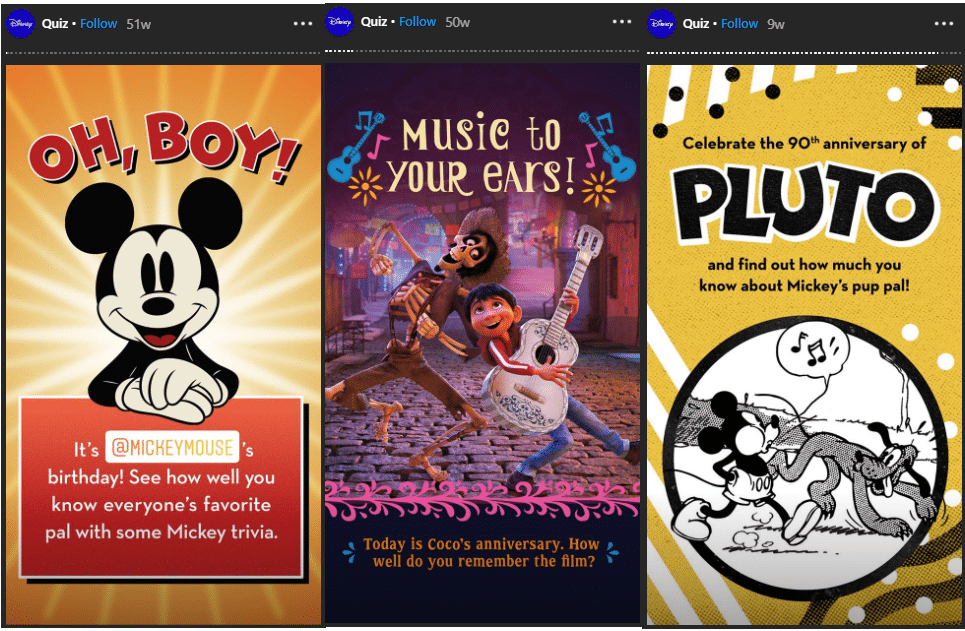Viewport: 965px width, 631px height.
Task: Click the 50w timestamp
Action: point(457,22)
